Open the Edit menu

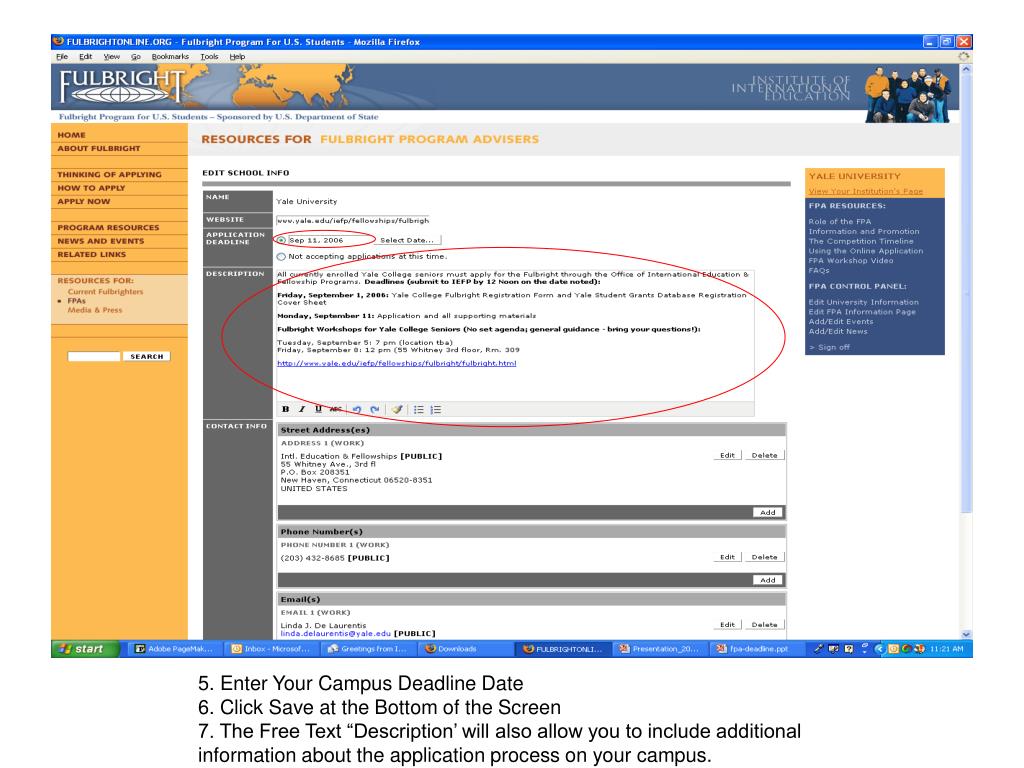(86, 57)
